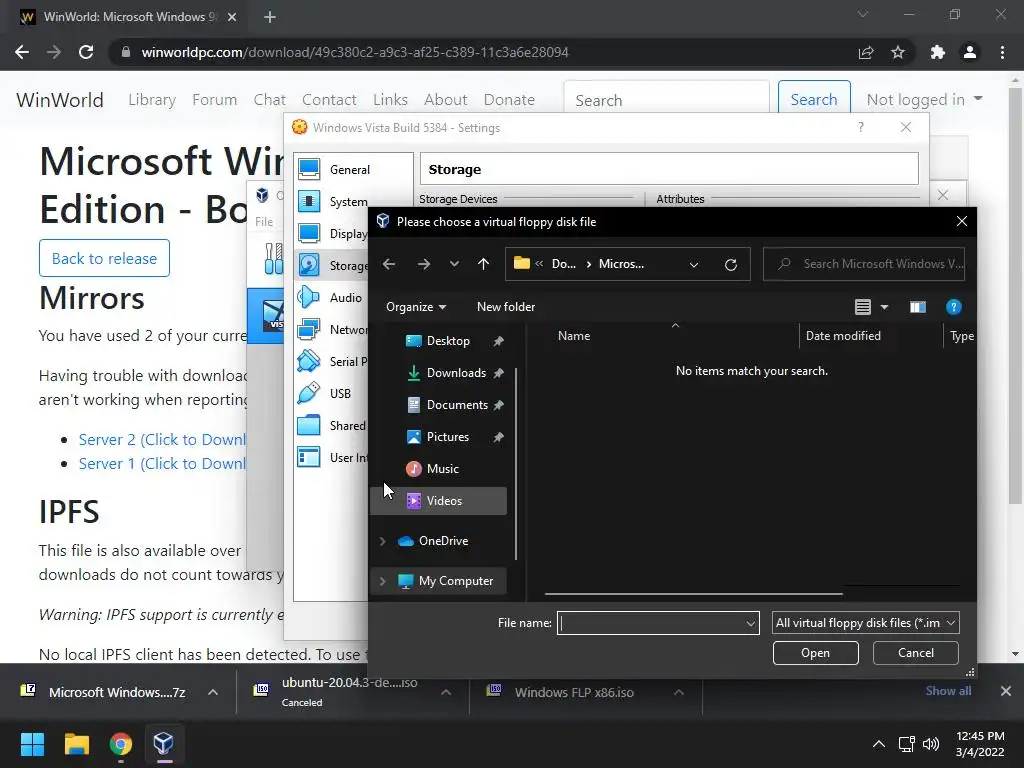Viewport: 1024px width, 768px height.
Task: Sort files by Date modified column
Action: pos(843,336)
